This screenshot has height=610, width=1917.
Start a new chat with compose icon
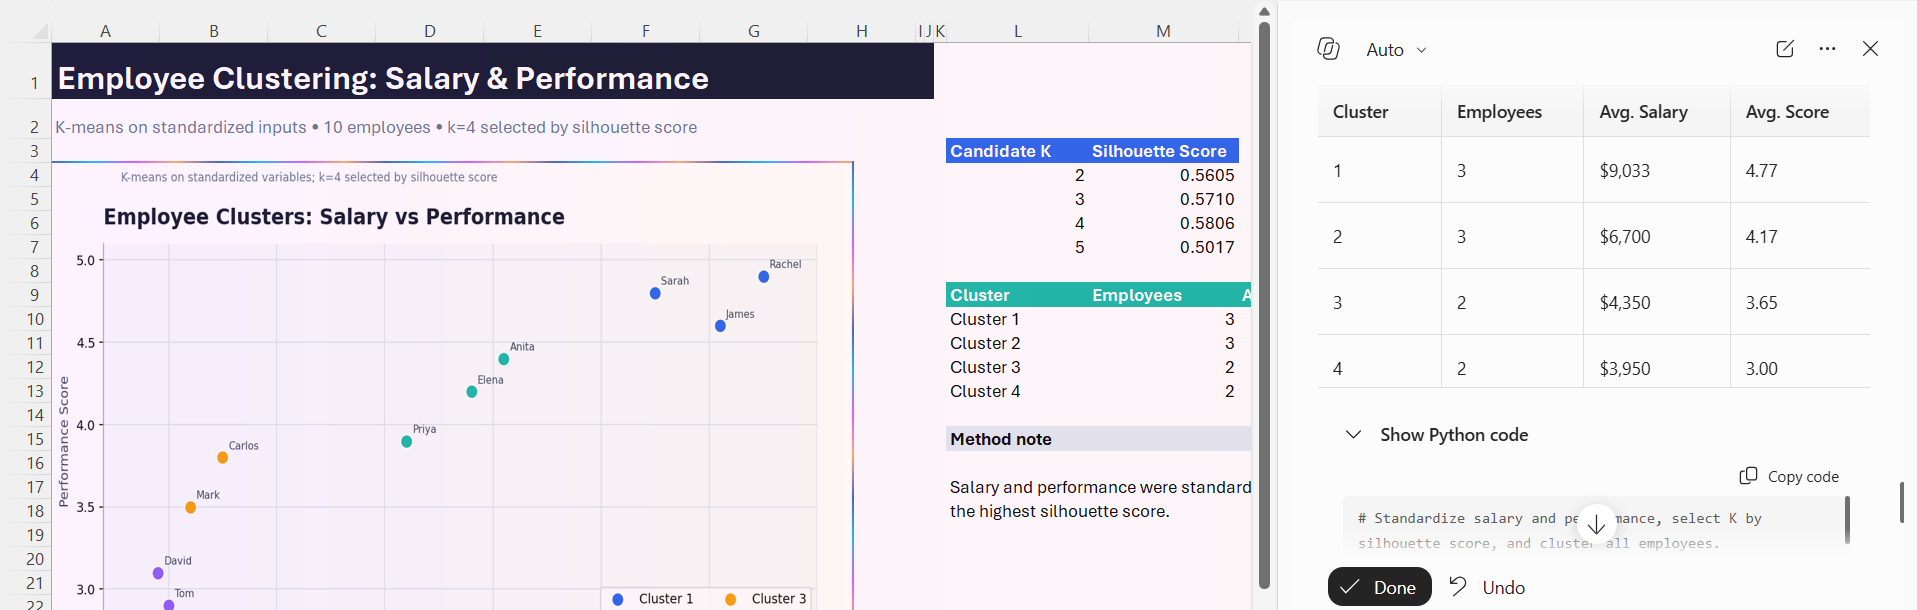pyautogui.click(x=1785, y=49)
